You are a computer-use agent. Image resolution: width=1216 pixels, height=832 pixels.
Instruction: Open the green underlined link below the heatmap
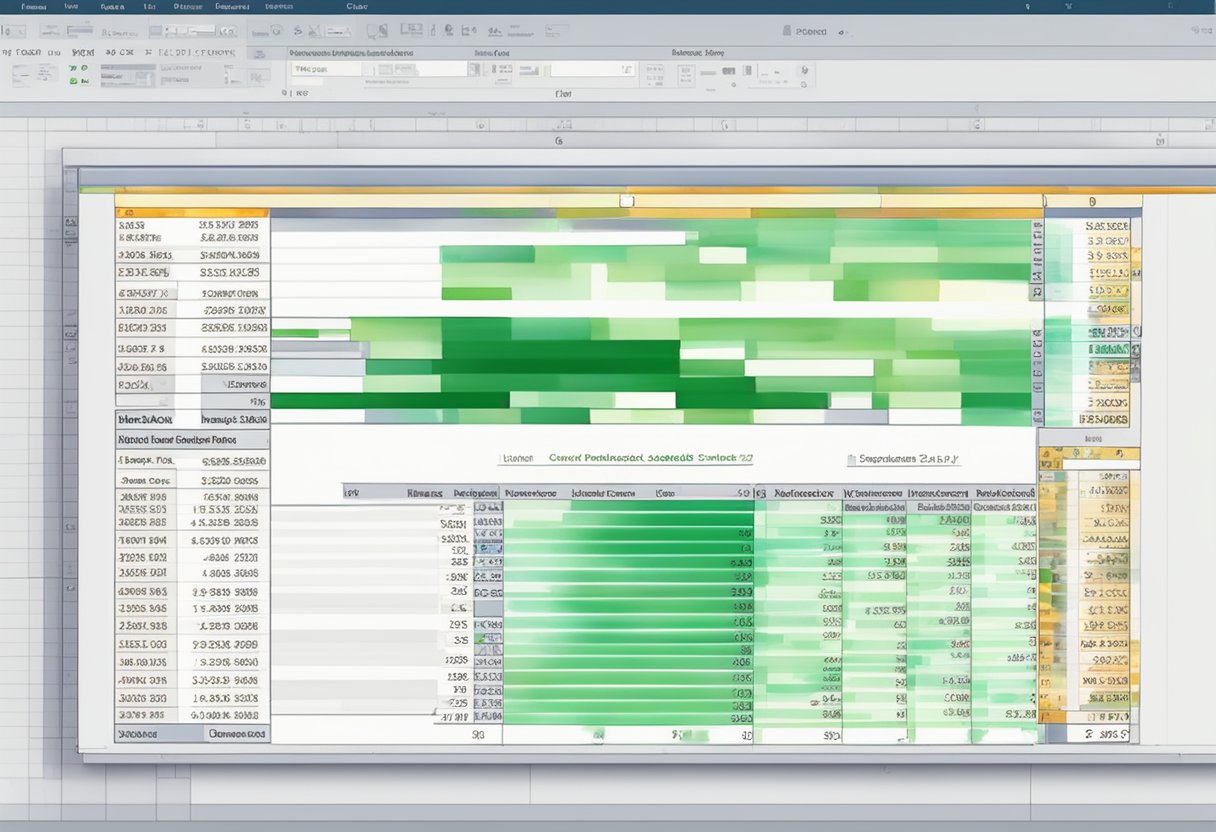pos(650,458)
